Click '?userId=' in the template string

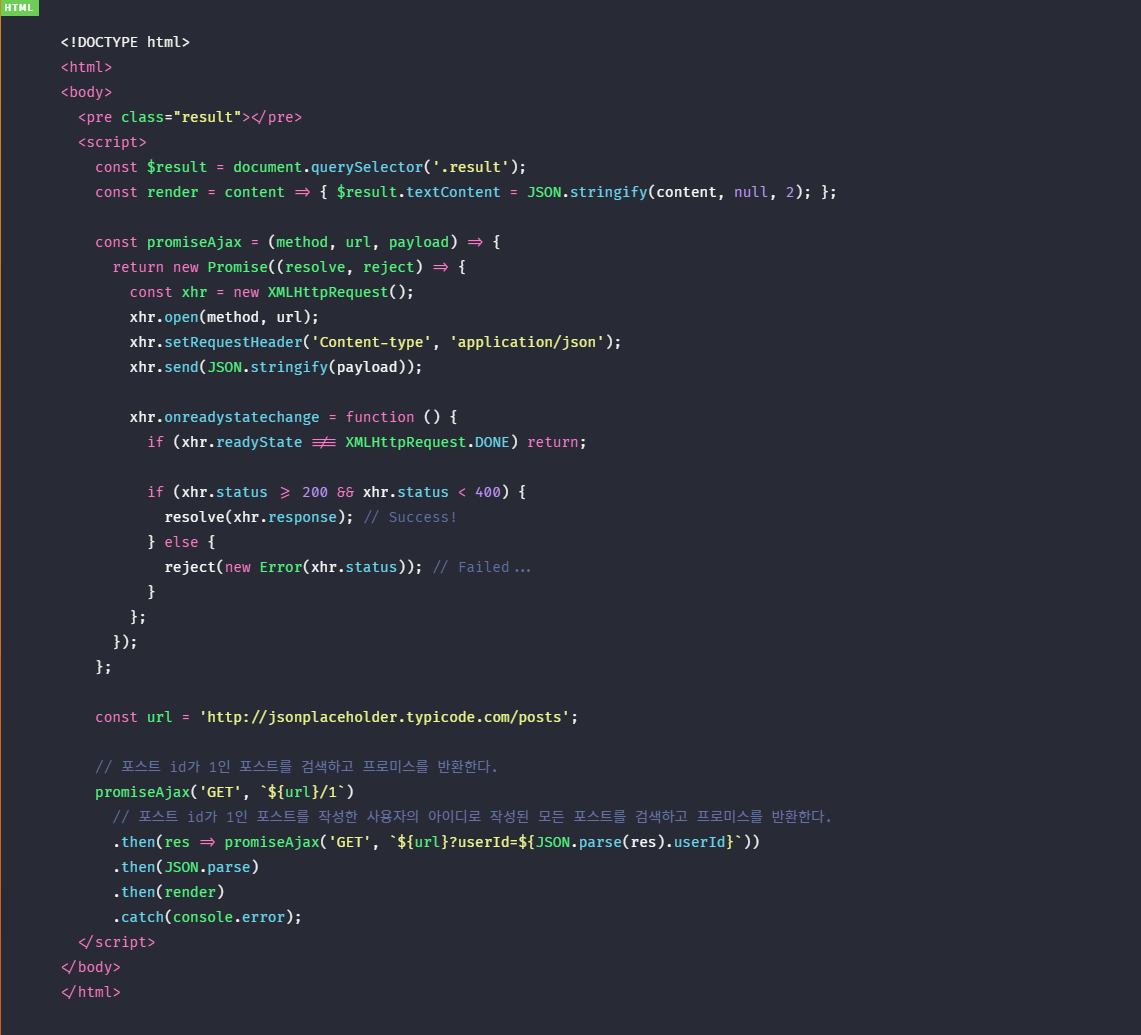(484, 842)
